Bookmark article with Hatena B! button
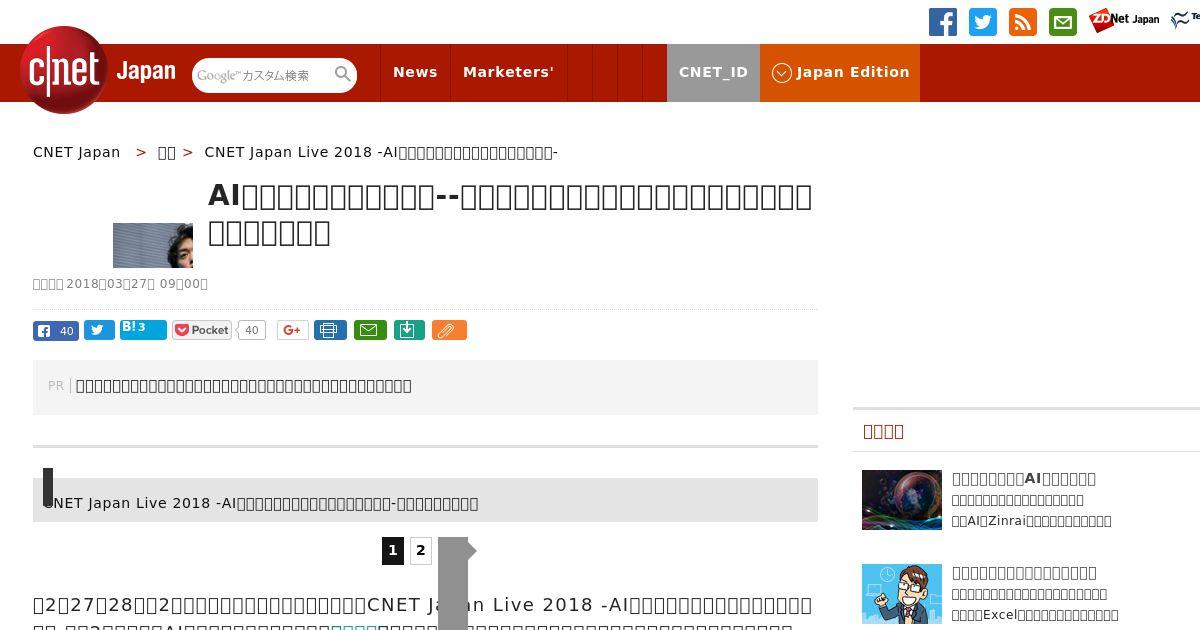This screenshot has height=630, width=1200. (143, 330)
